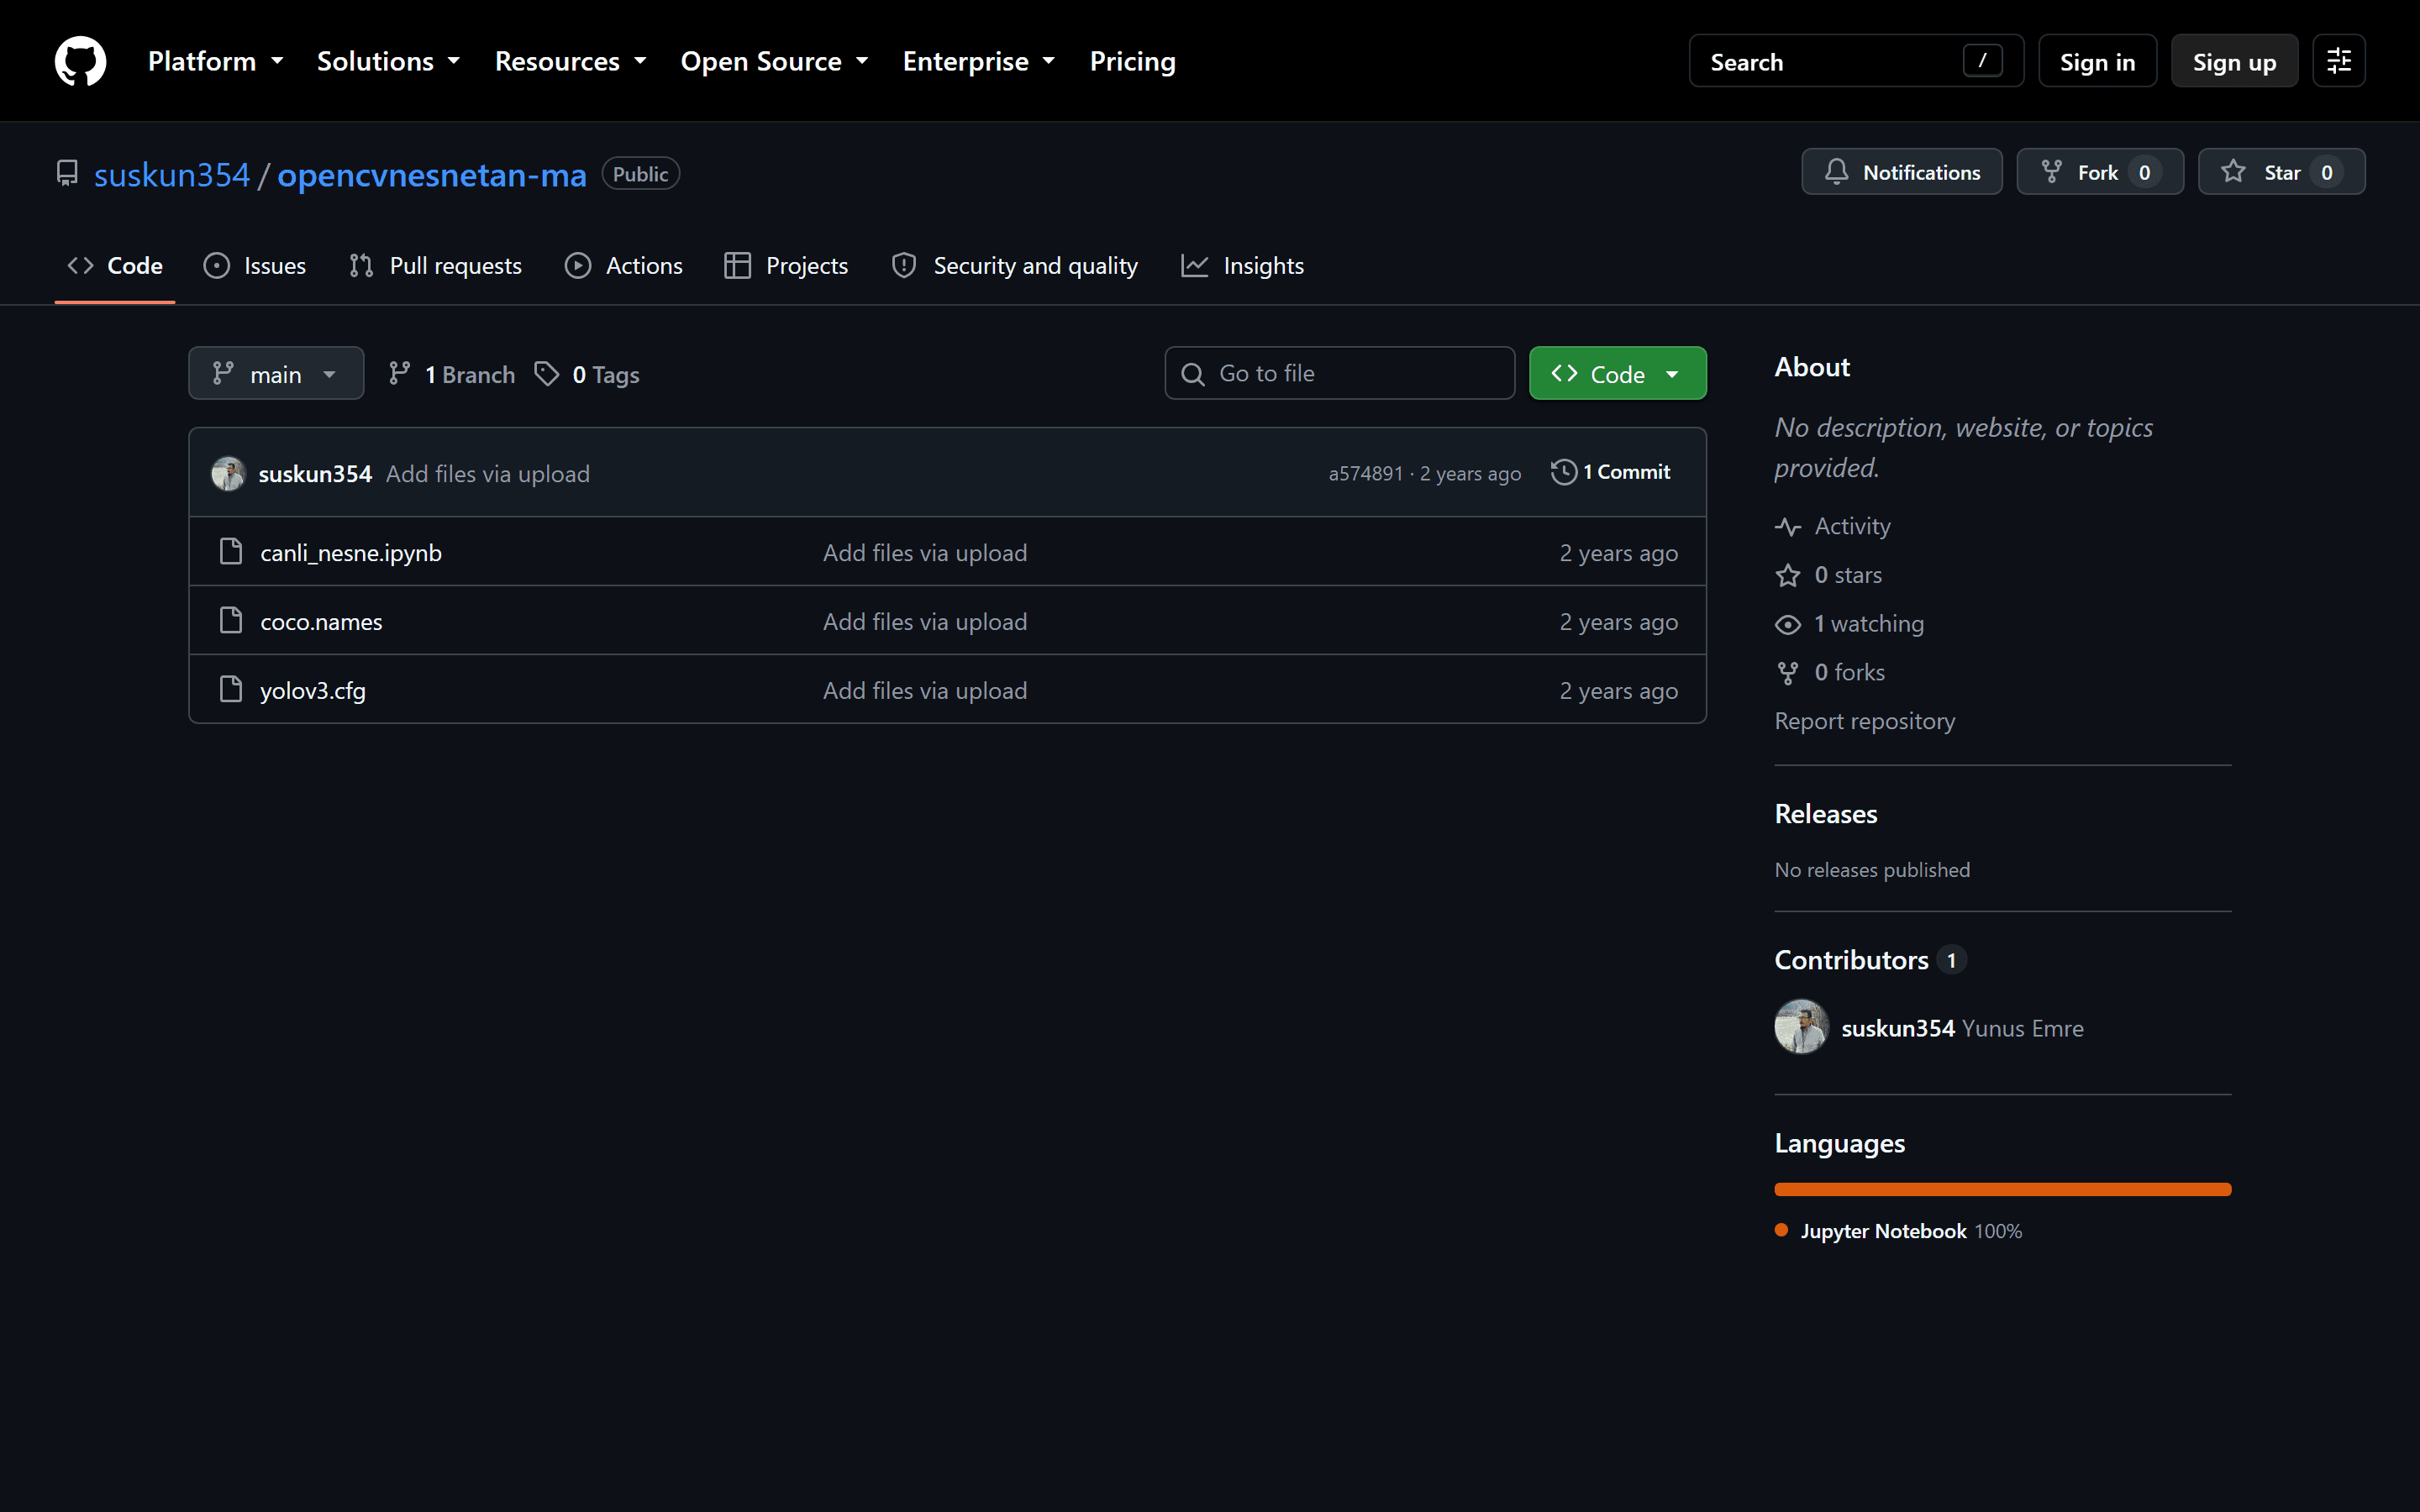Expand the Platform menu
Image resolution: width=2420 pixels, height=1512 pixels.
click(x=216, y=61)
